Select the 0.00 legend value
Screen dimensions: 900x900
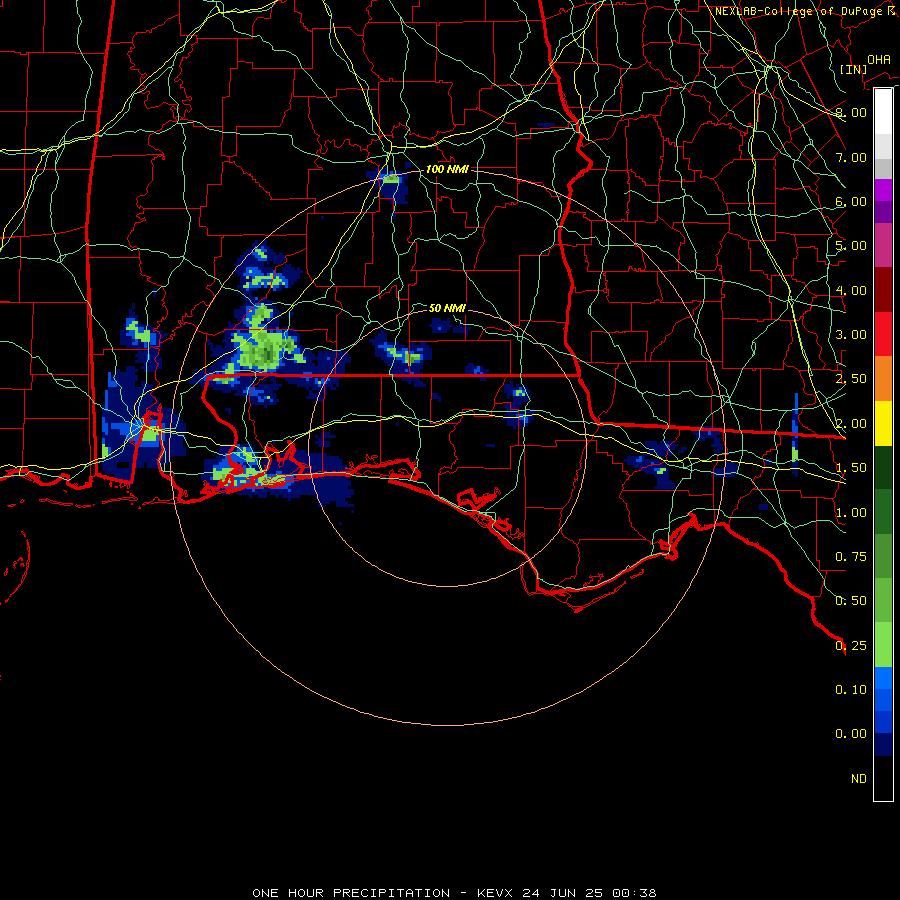851,734
